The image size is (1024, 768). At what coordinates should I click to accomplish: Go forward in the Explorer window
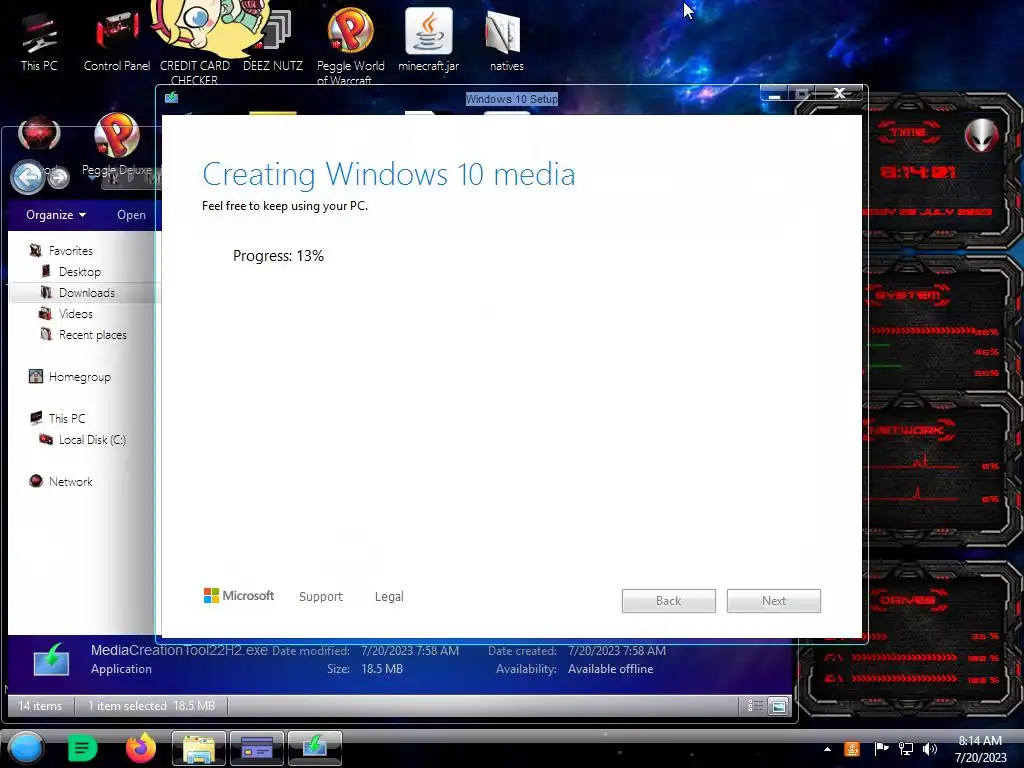coord(59,177)
